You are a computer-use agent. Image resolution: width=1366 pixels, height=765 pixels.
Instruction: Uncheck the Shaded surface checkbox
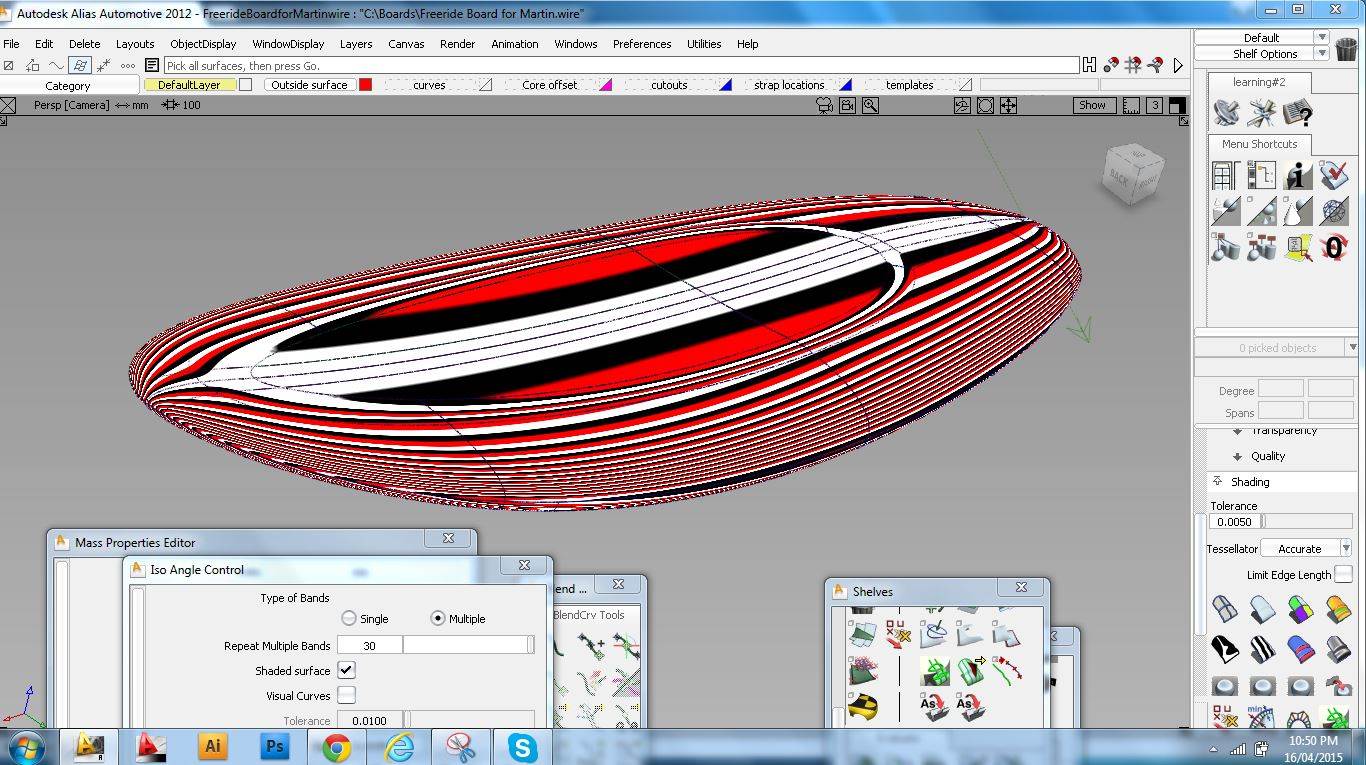click(x=346, y=670)
